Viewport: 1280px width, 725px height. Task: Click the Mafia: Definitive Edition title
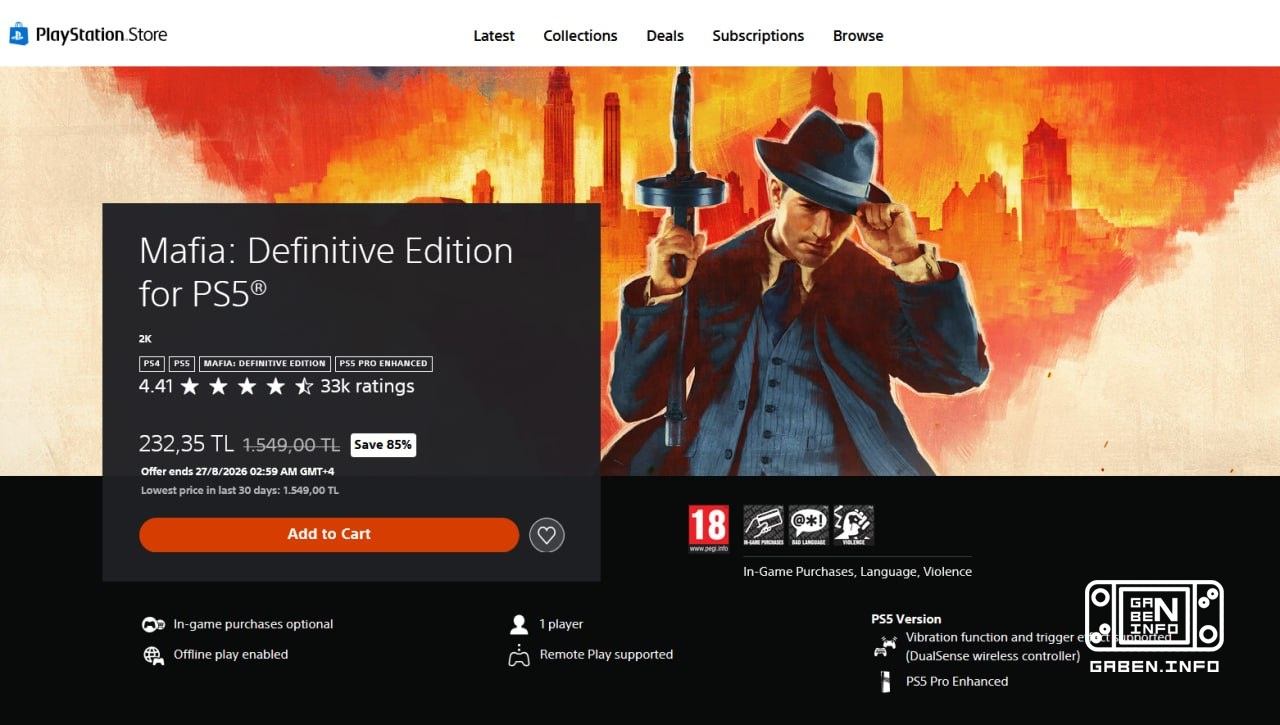[x=326, y=271]
